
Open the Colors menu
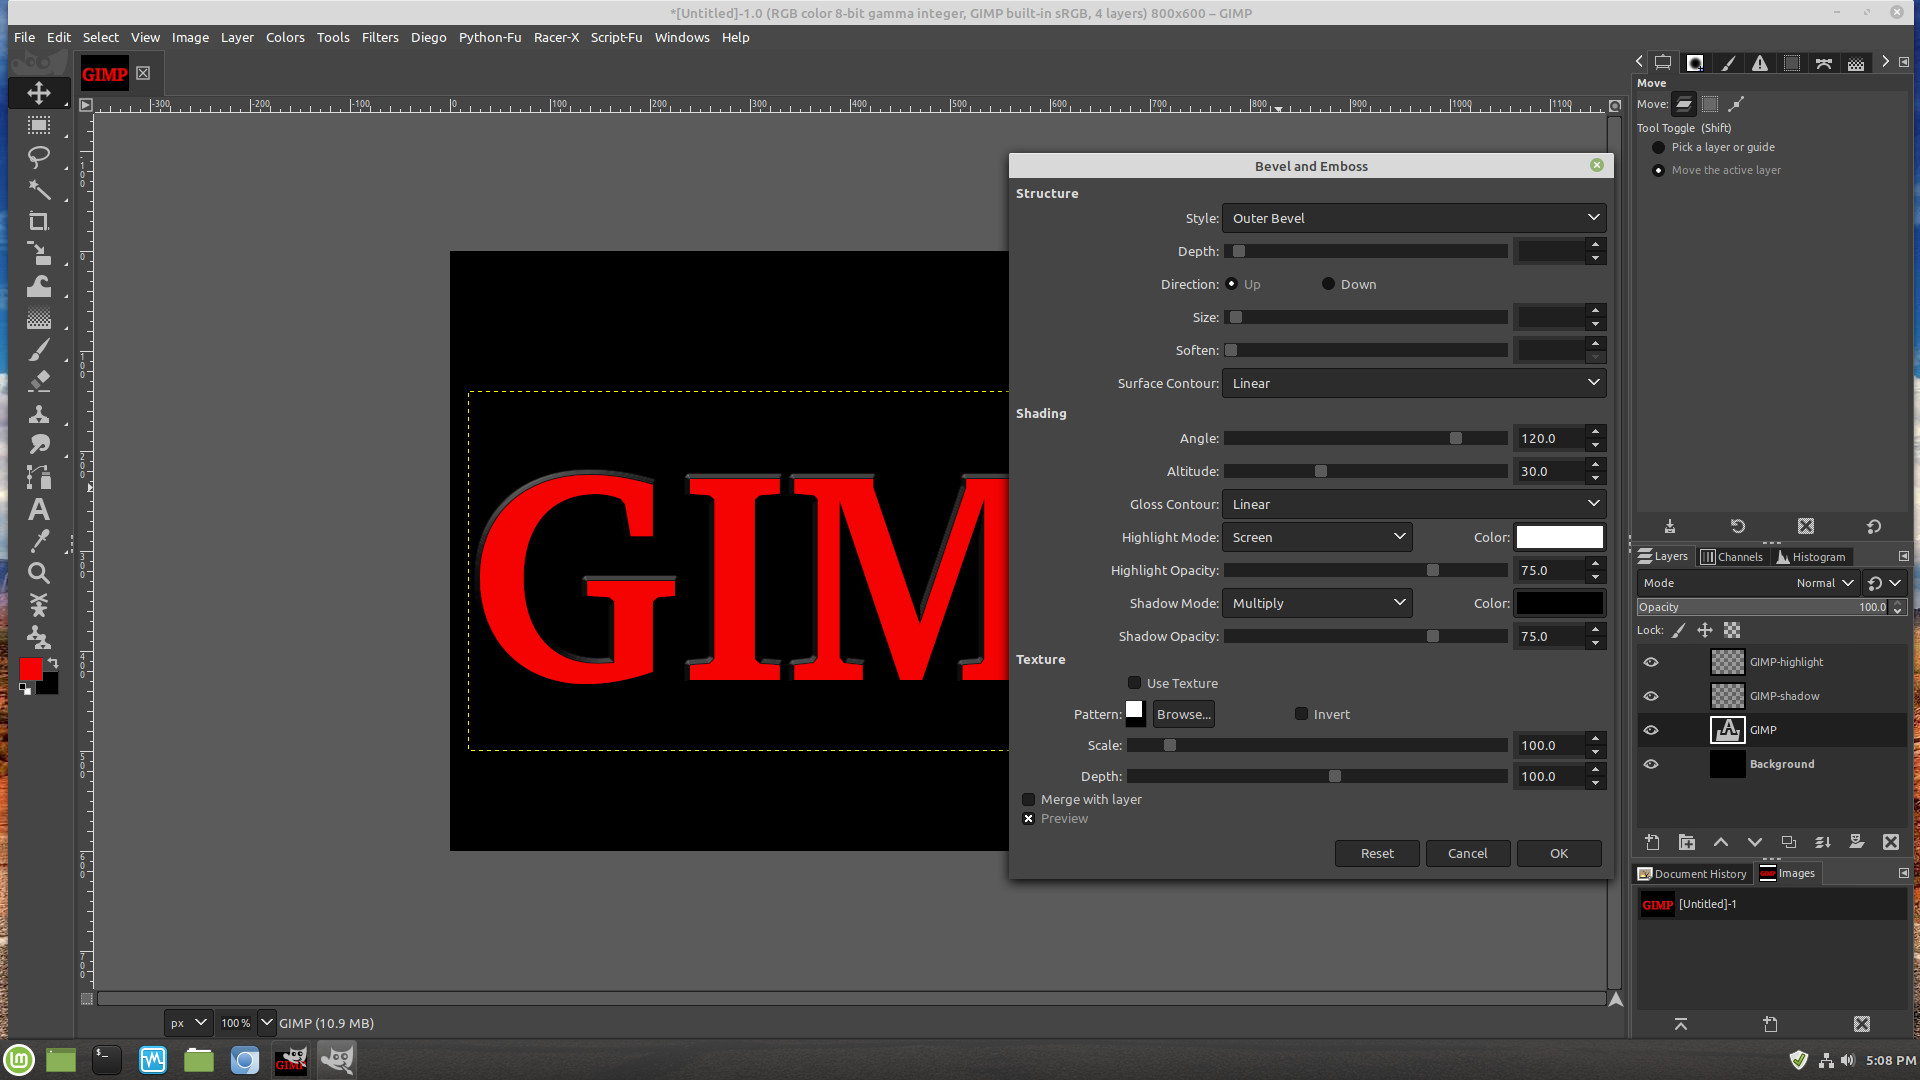285,37
